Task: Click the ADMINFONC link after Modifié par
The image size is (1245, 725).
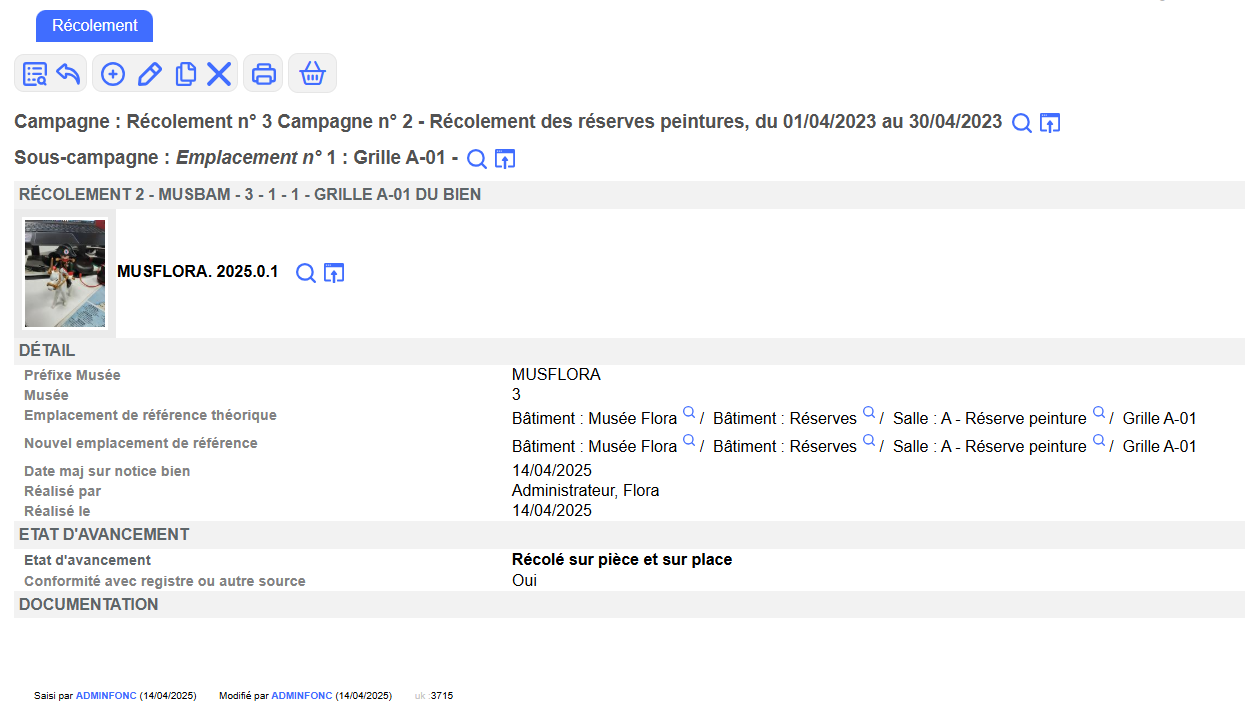Action: [x=302, y=695]
